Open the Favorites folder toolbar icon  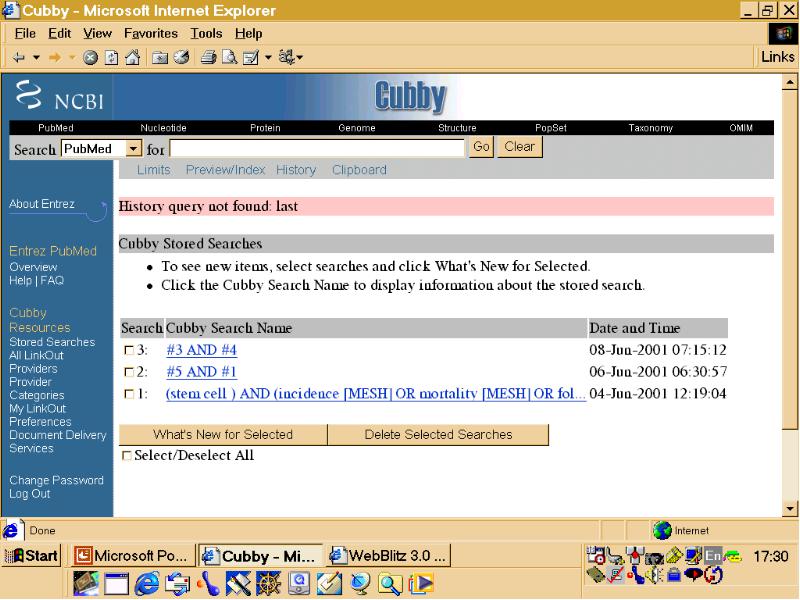pyautogui.click(x=160, y=58)
